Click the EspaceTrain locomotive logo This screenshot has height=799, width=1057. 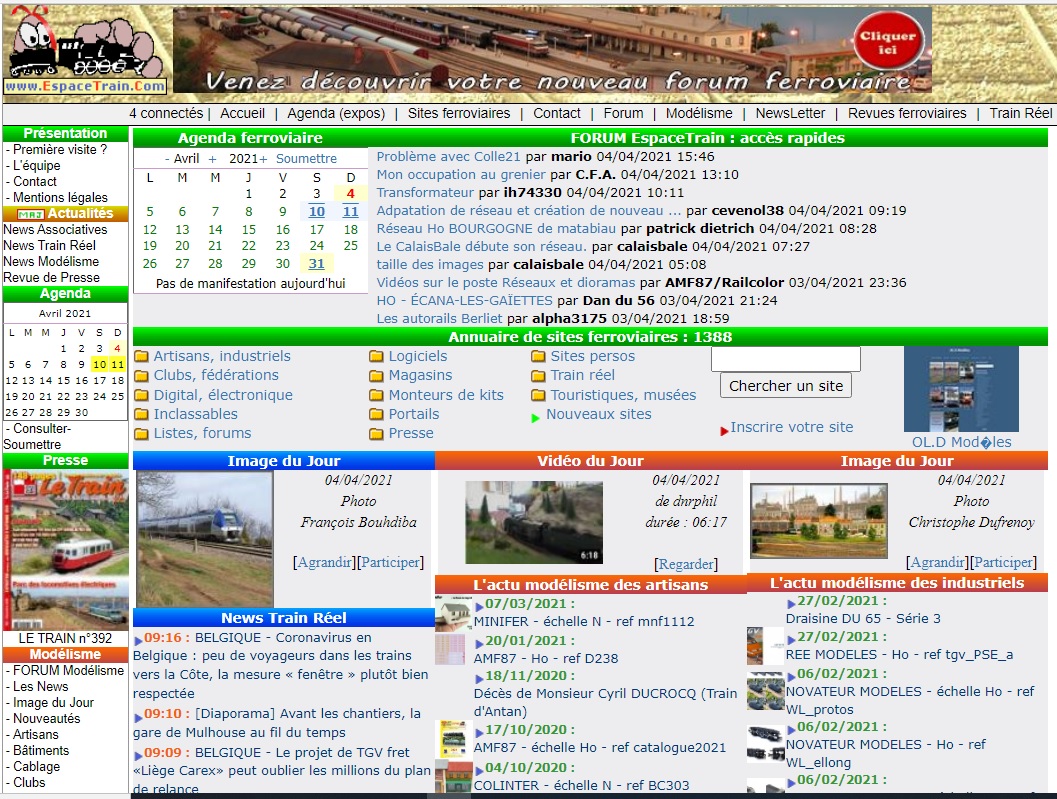85,49
